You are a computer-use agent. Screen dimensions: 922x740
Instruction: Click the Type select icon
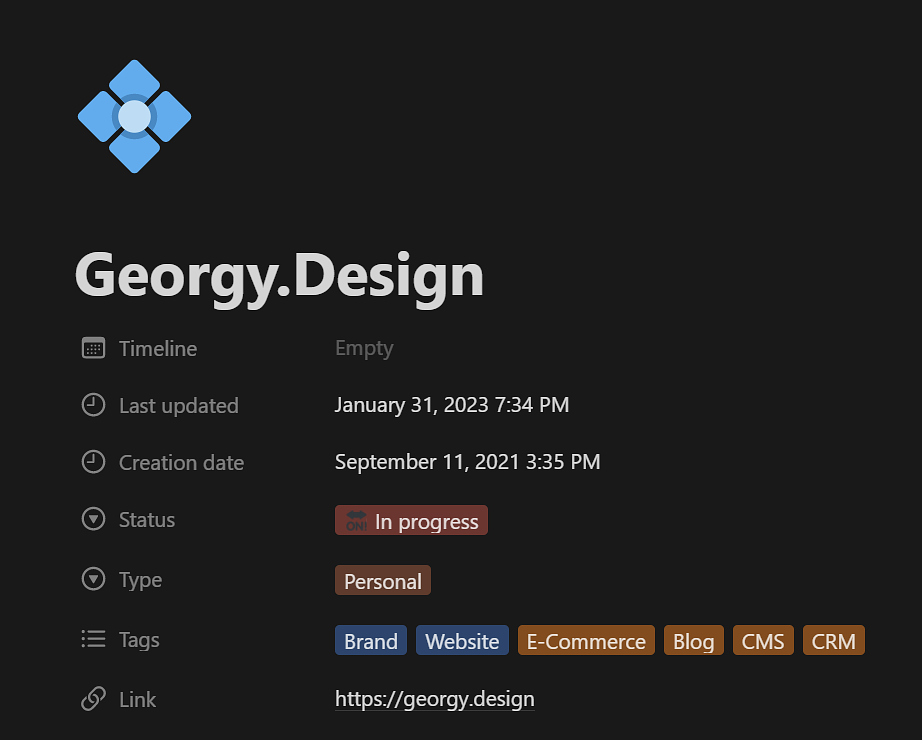click(93, 580)
